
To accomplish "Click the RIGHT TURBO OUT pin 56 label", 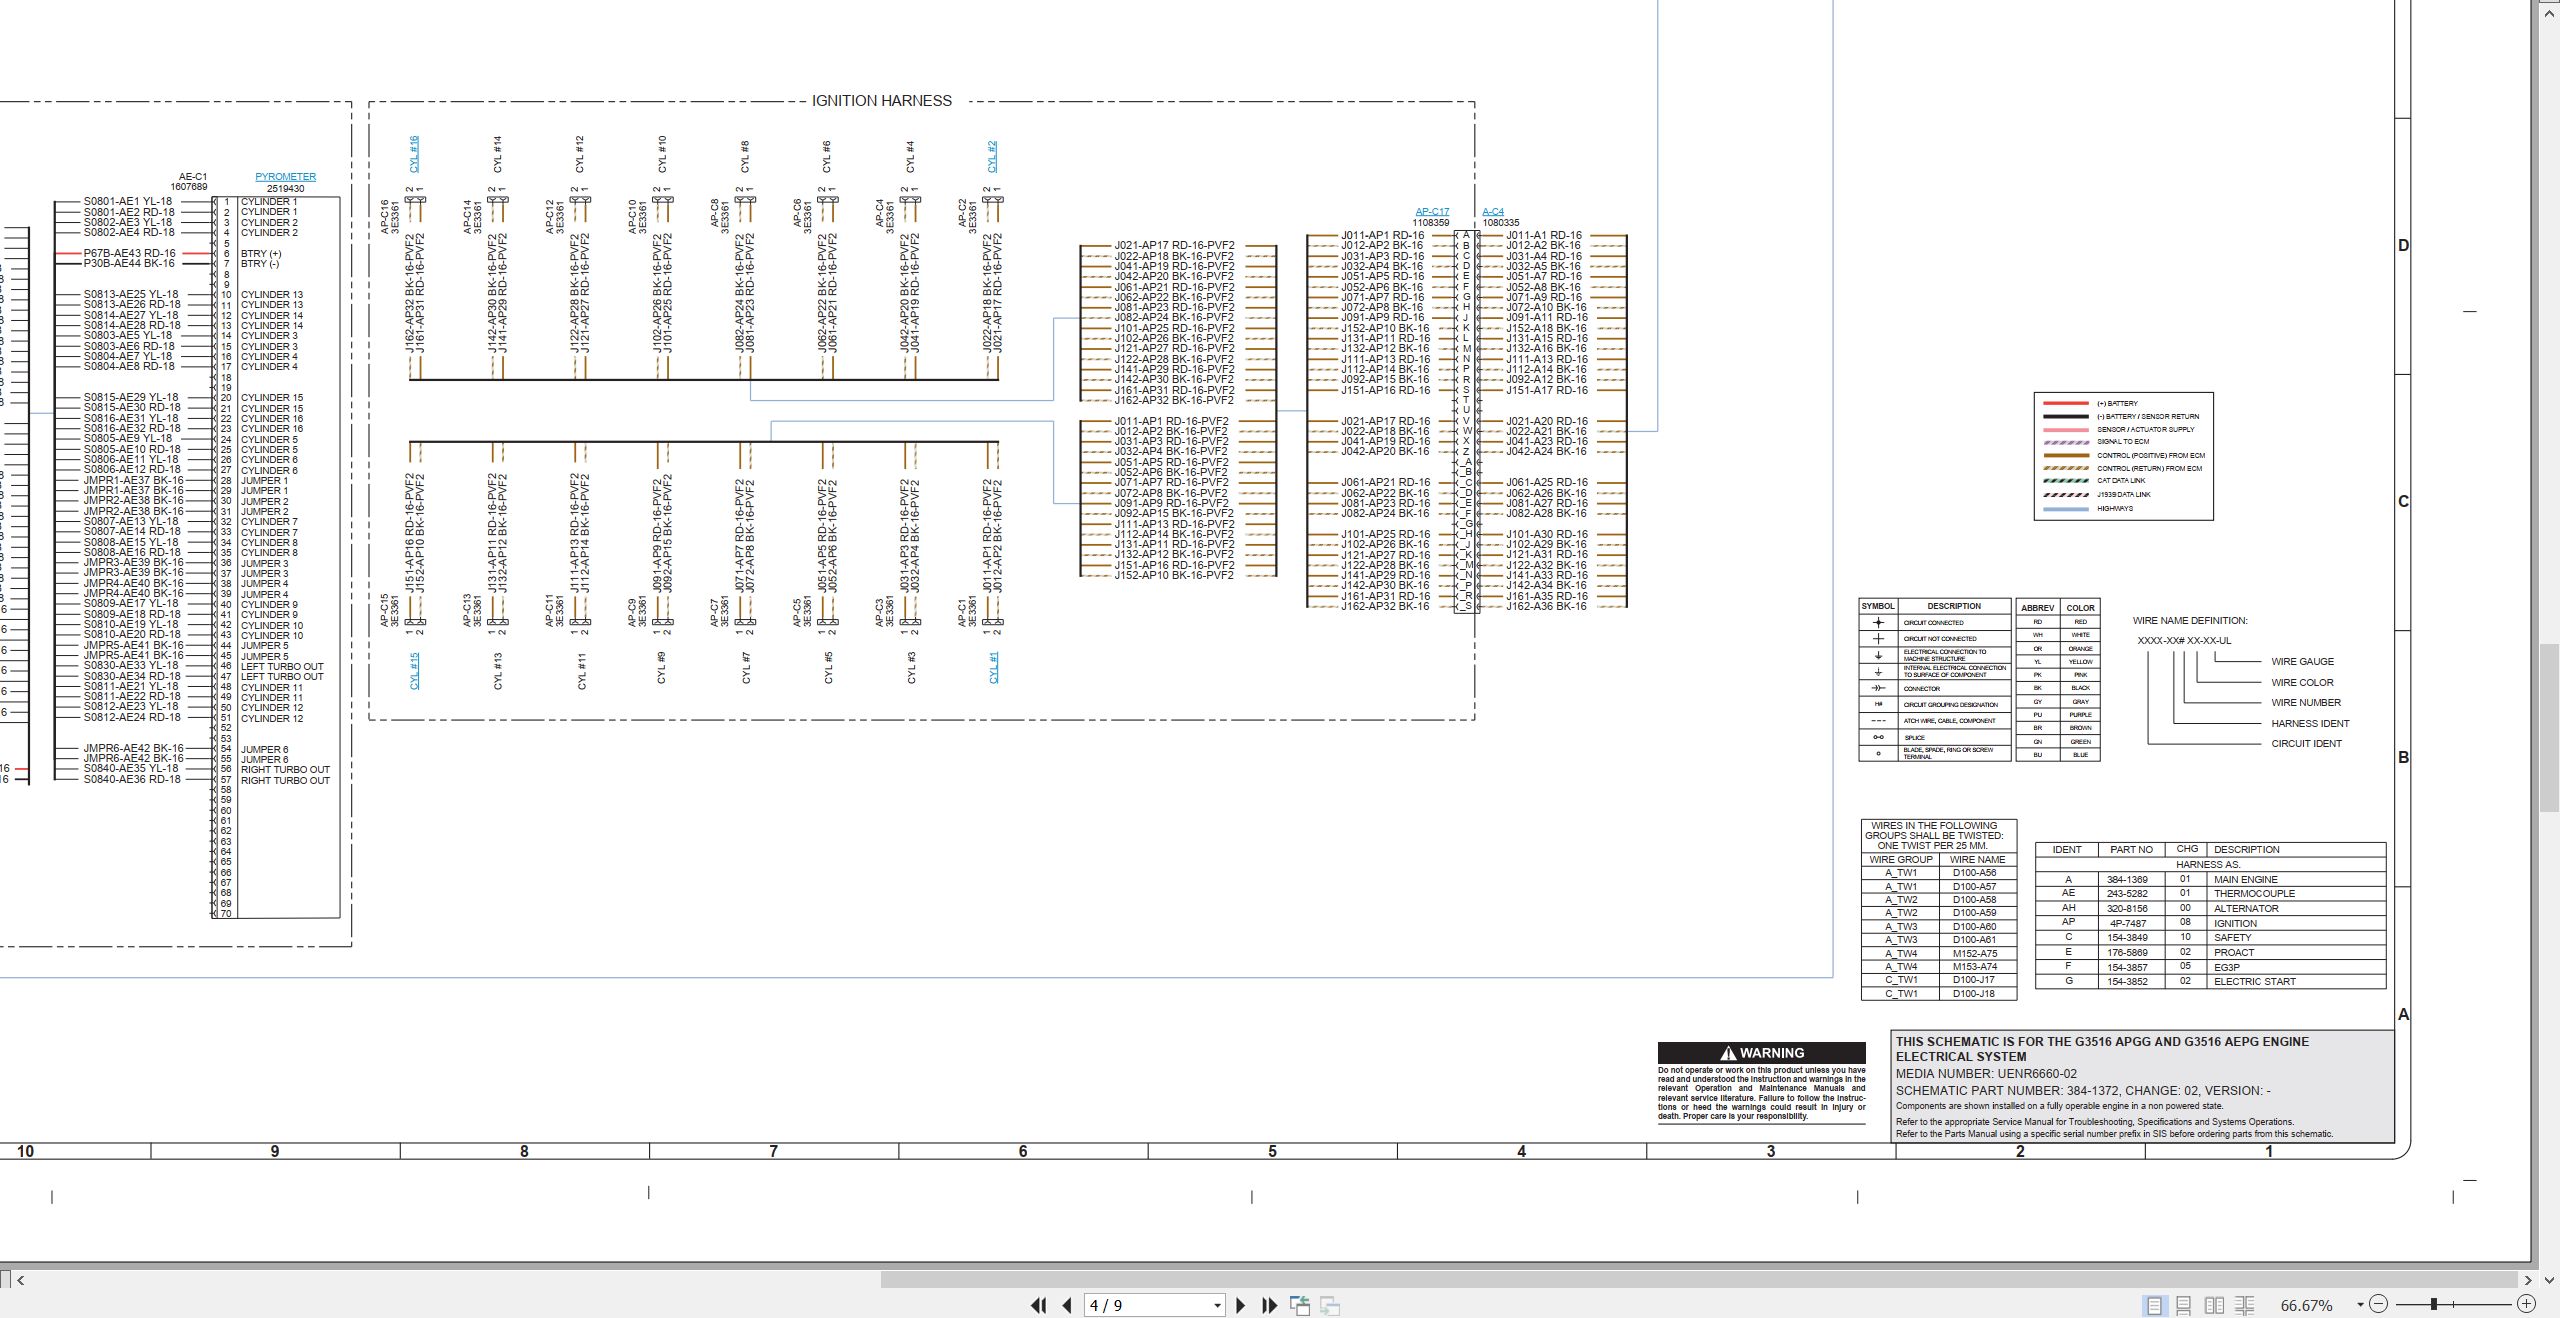I will [285, 770].
